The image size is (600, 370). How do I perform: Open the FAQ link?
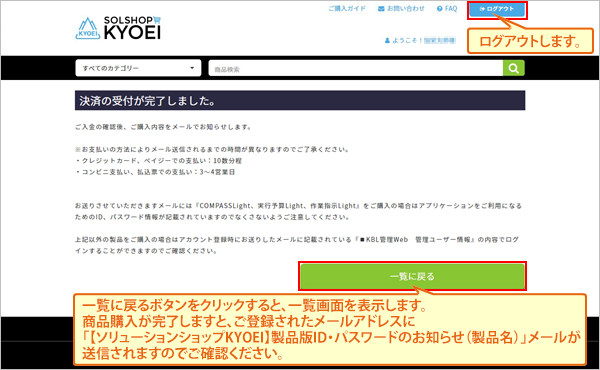[x=451, y=8]
